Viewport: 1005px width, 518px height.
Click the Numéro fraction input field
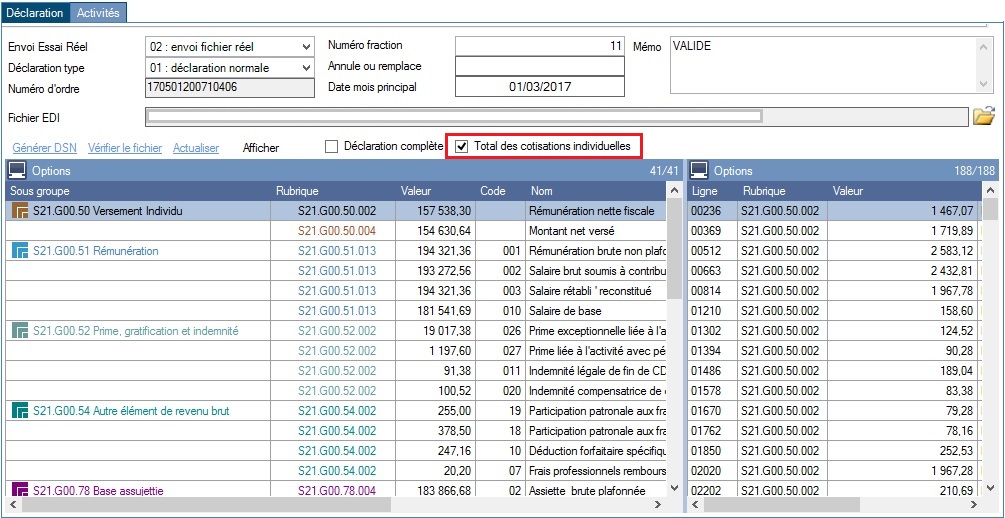click(x=540, y=46)
